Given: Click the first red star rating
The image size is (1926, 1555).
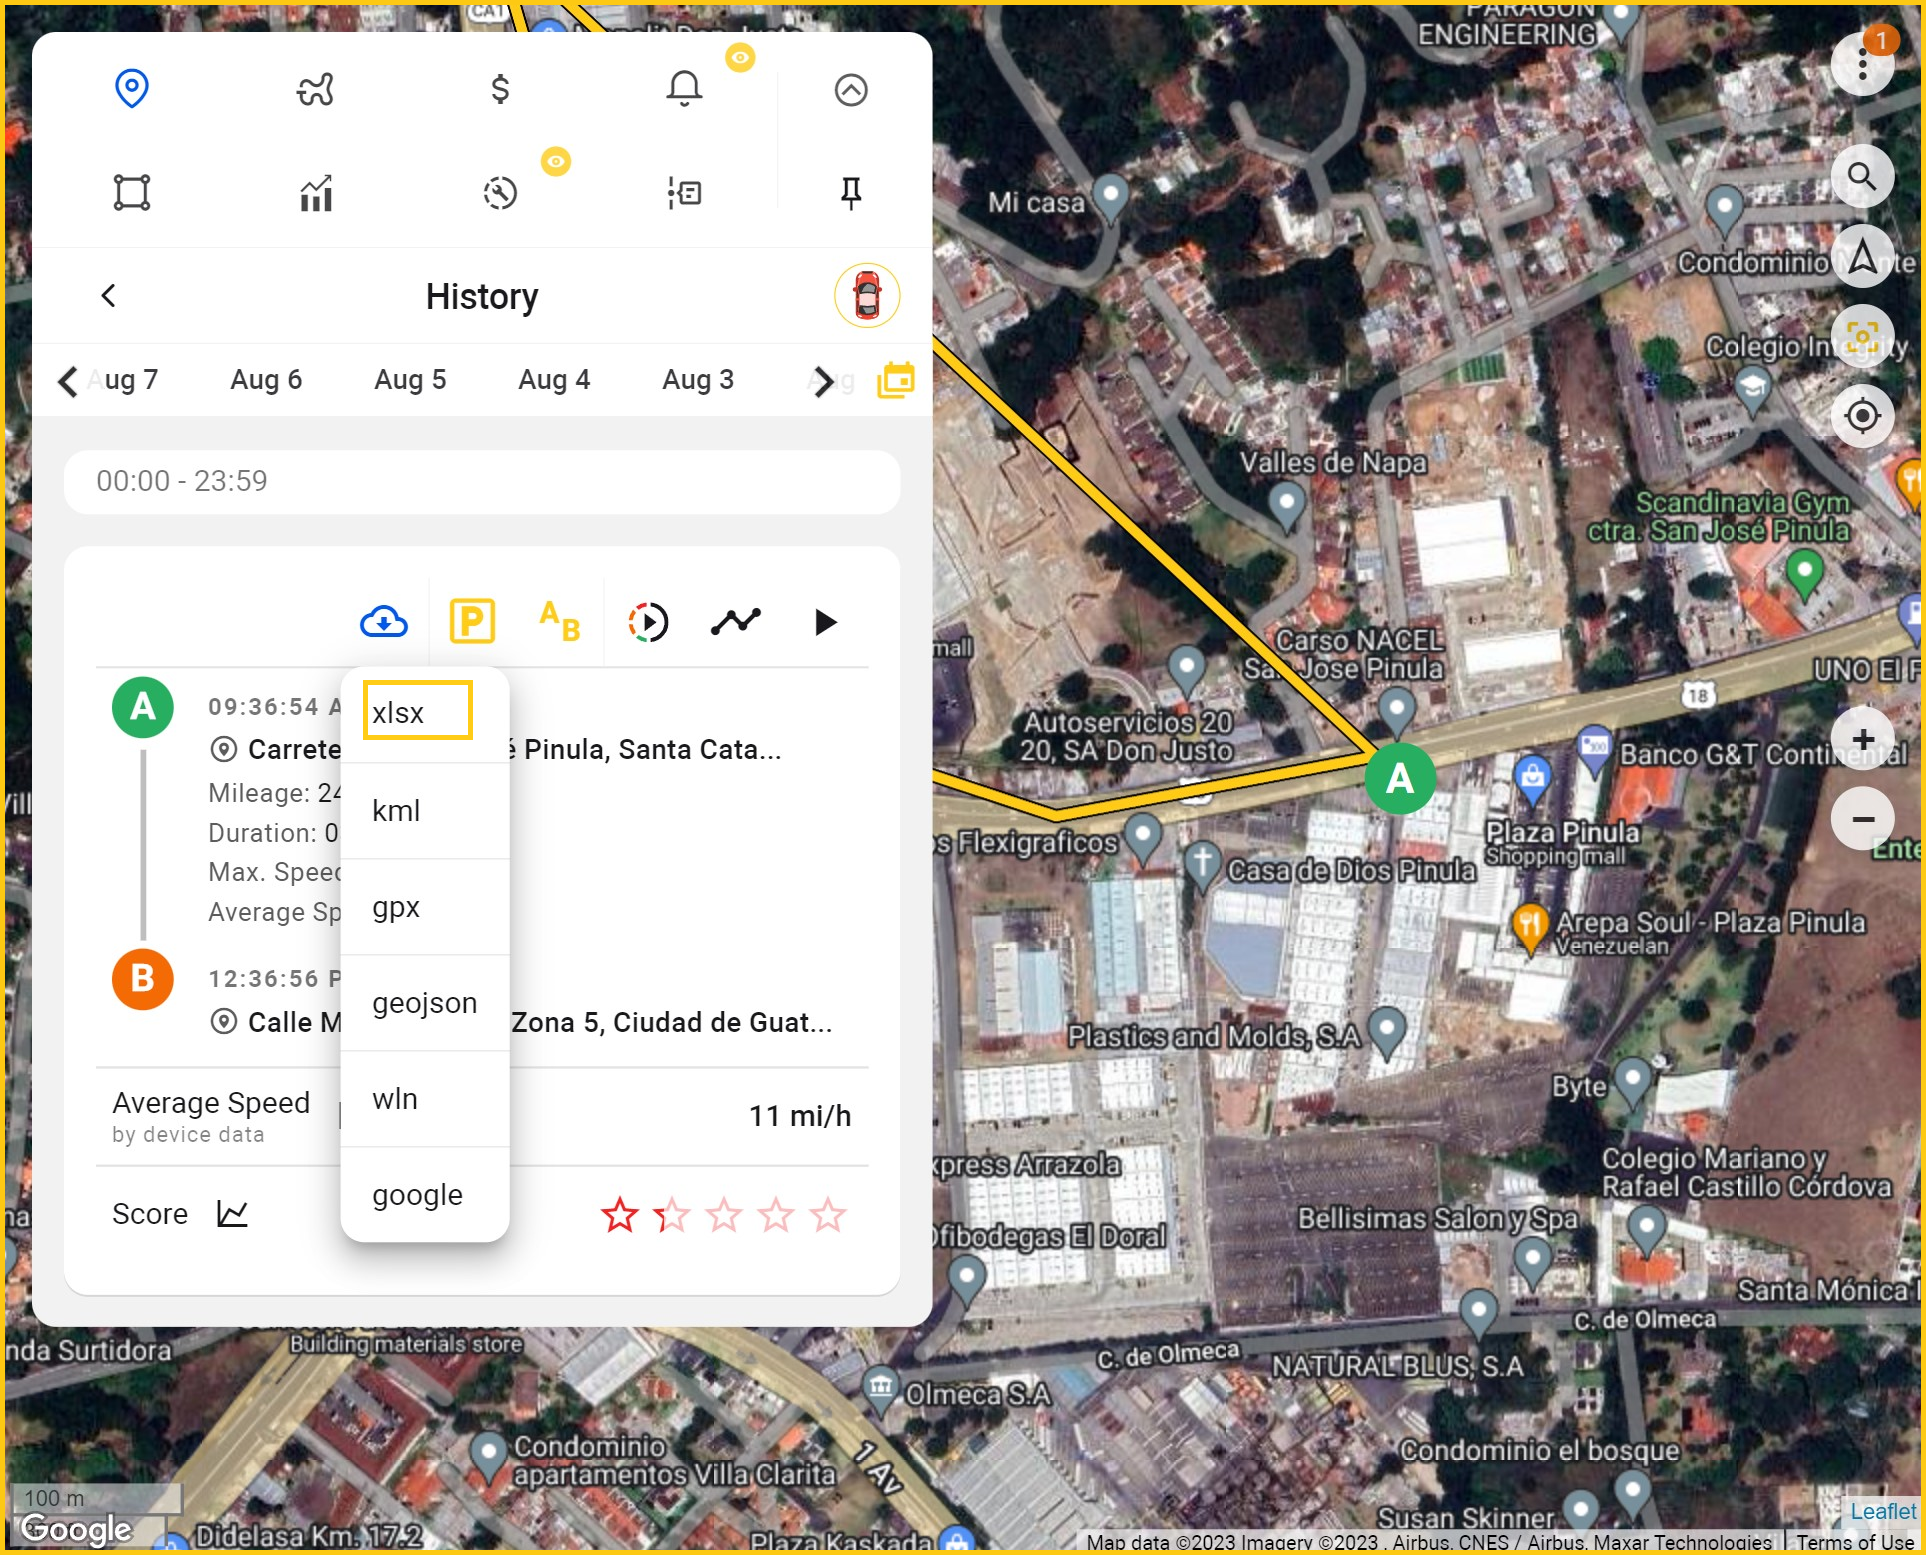Looking at the screenshot, I should [620, 1215].
